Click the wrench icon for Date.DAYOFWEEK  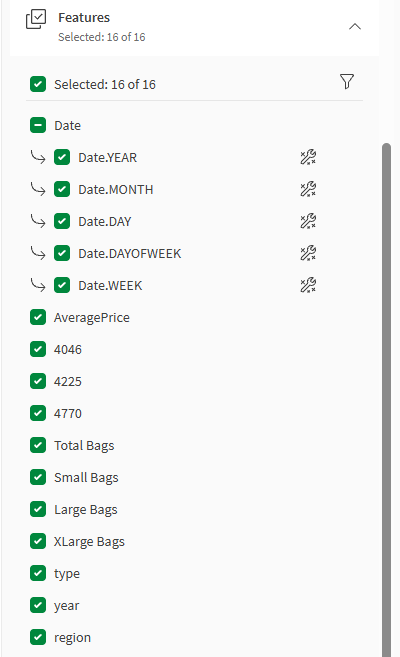(x=308, y=253)
